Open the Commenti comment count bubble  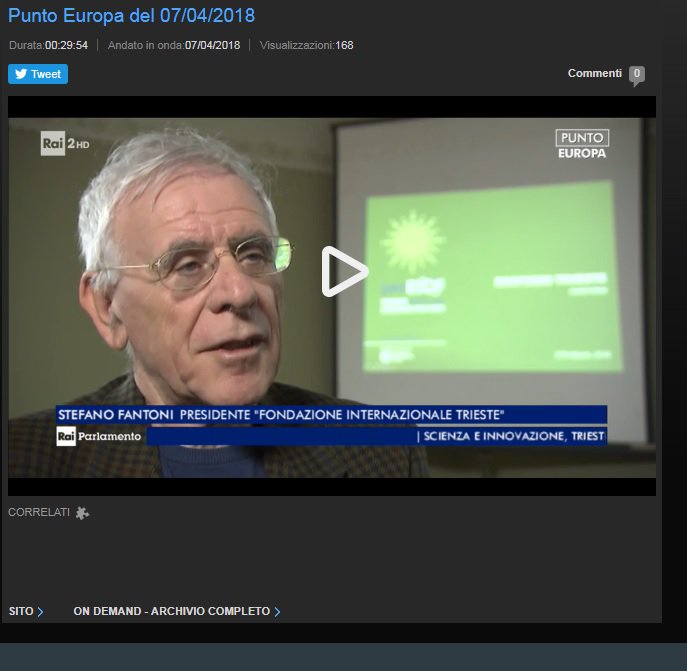tap(637, 75)
